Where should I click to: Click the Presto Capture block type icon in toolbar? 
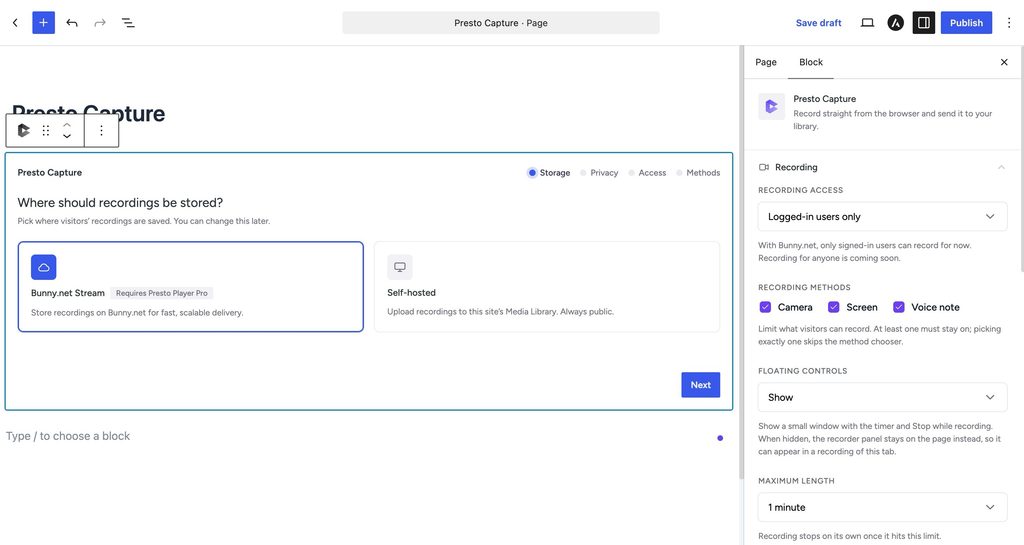pyautogui.click(x=24, y=131)
